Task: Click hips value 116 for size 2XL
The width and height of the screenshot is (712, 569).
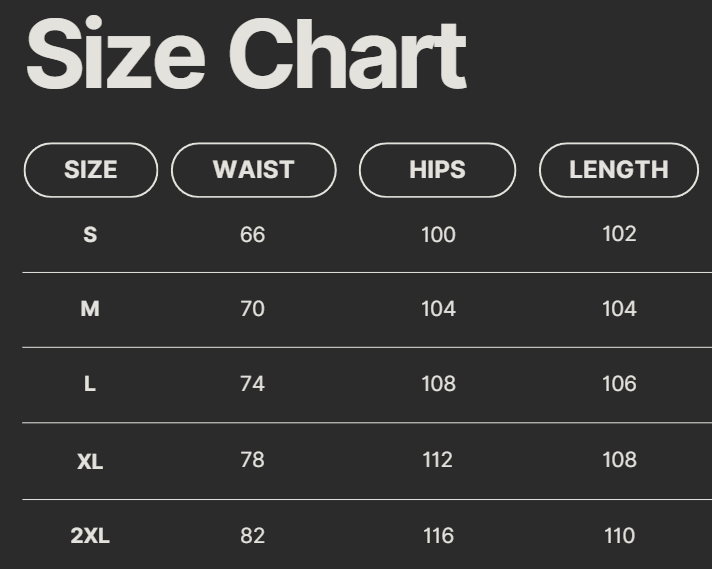Action: [x=438, y=536]
